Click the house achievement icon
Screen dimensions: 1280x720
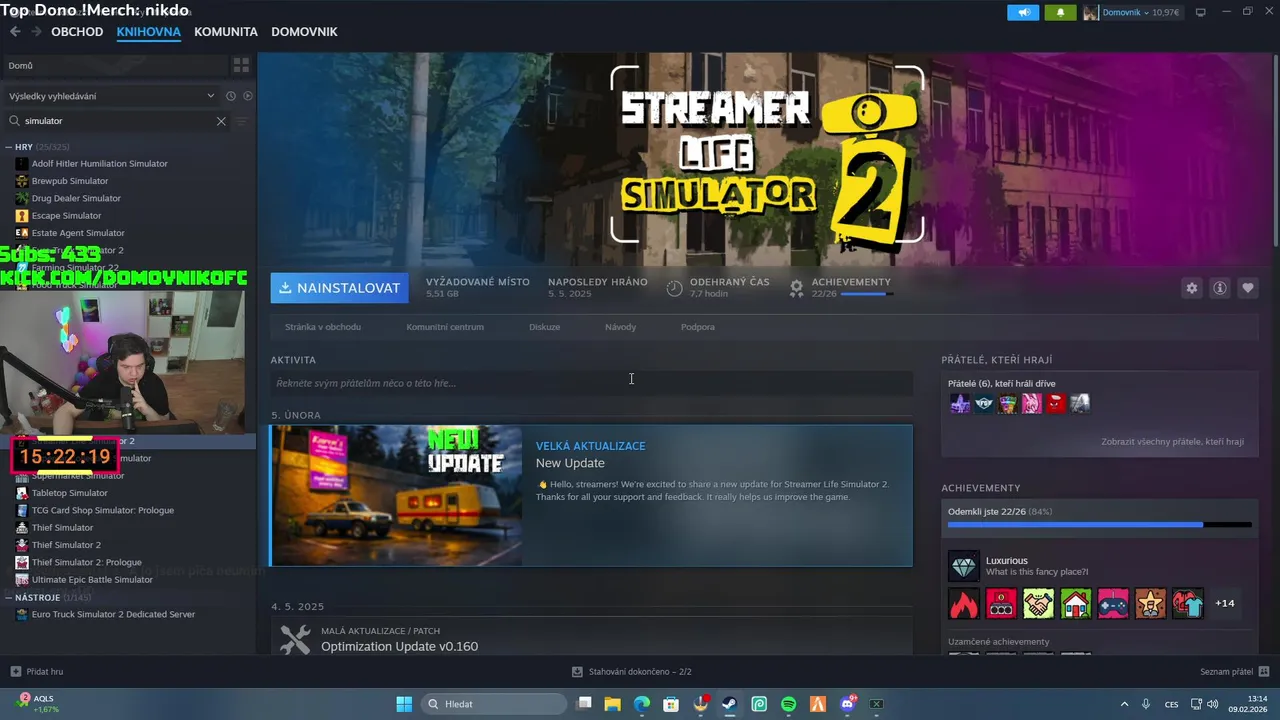[1076, 603]
